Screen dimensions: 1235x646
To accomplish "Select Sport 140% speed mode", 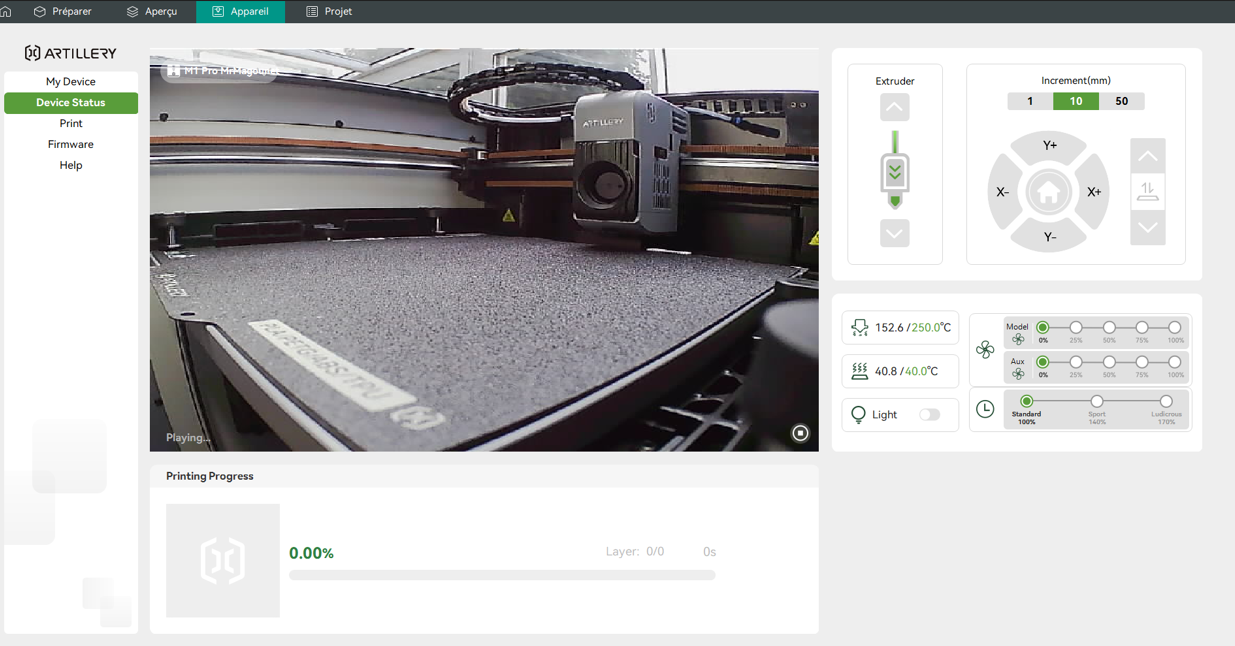I will pos(1097,402).
